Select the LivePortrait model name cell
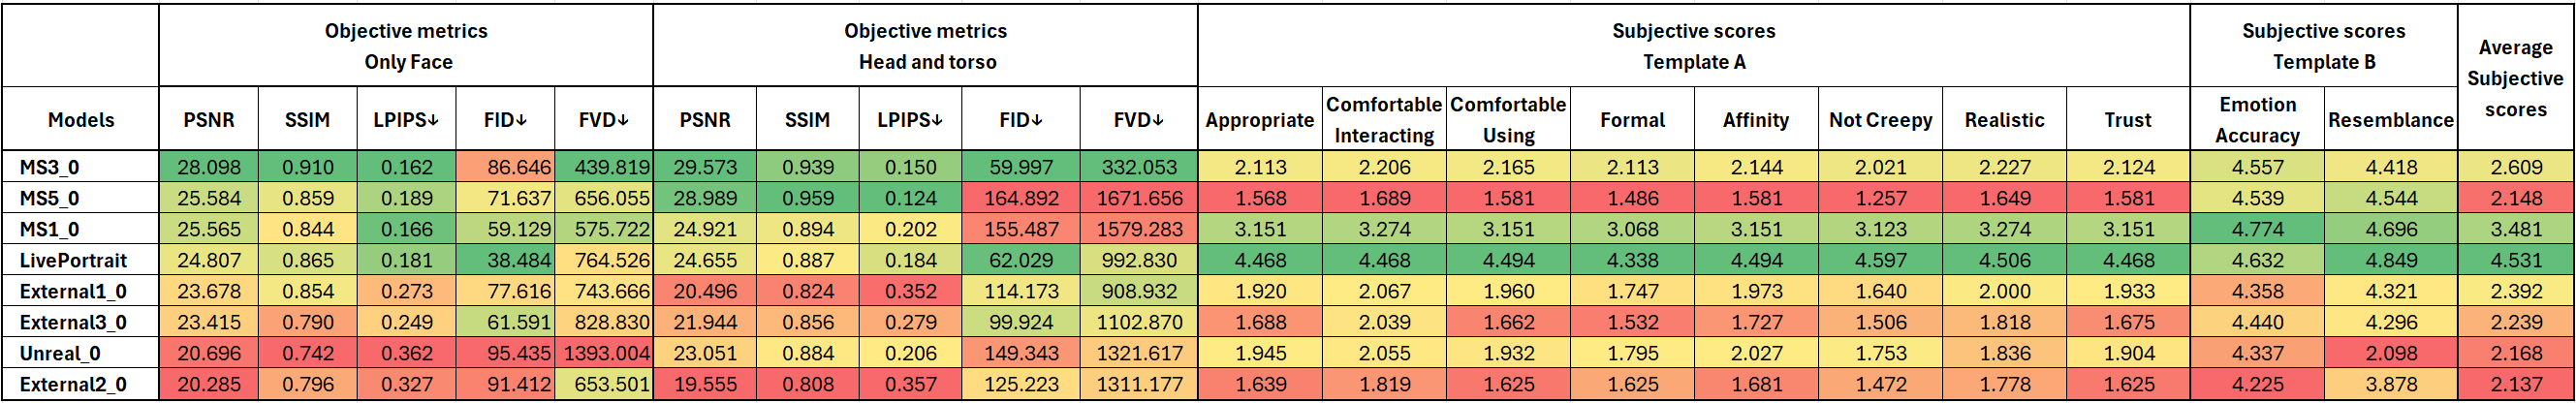Image resolution: width=2576 pixels, height=403 pixels. (x=73, y=260)
